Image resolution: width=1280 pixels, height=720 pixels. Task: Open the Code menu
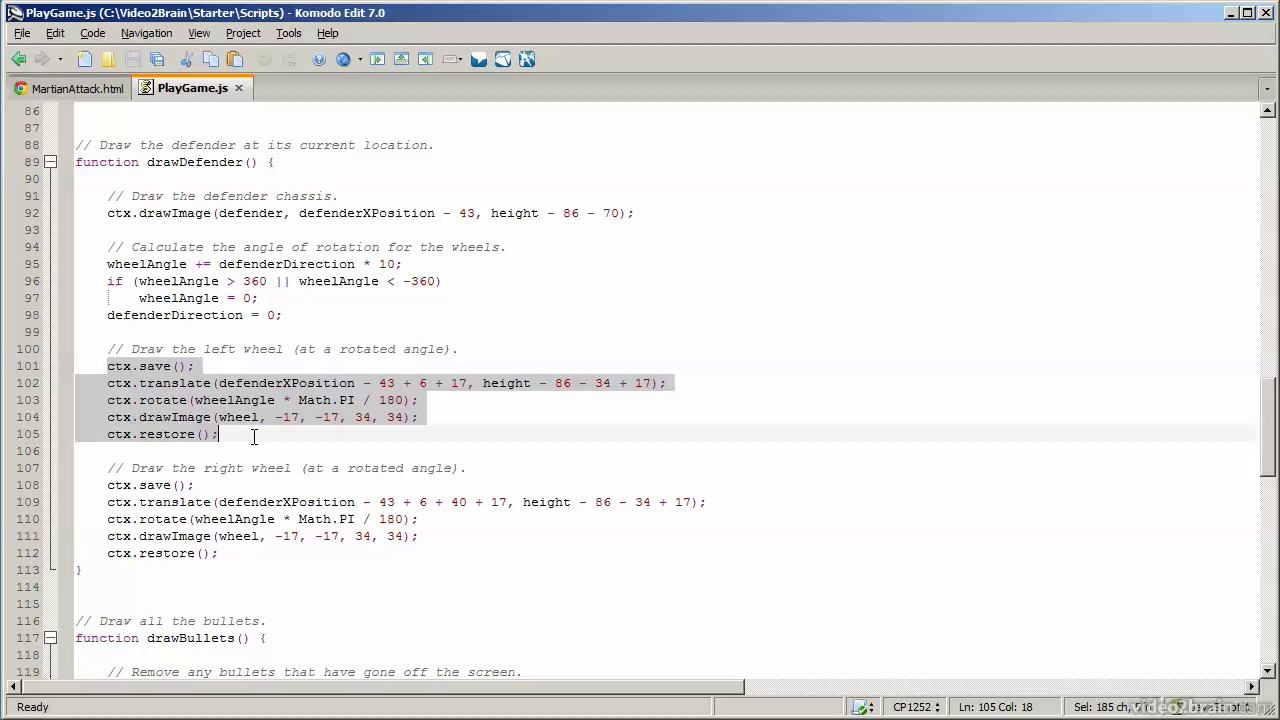pos(92,33)
